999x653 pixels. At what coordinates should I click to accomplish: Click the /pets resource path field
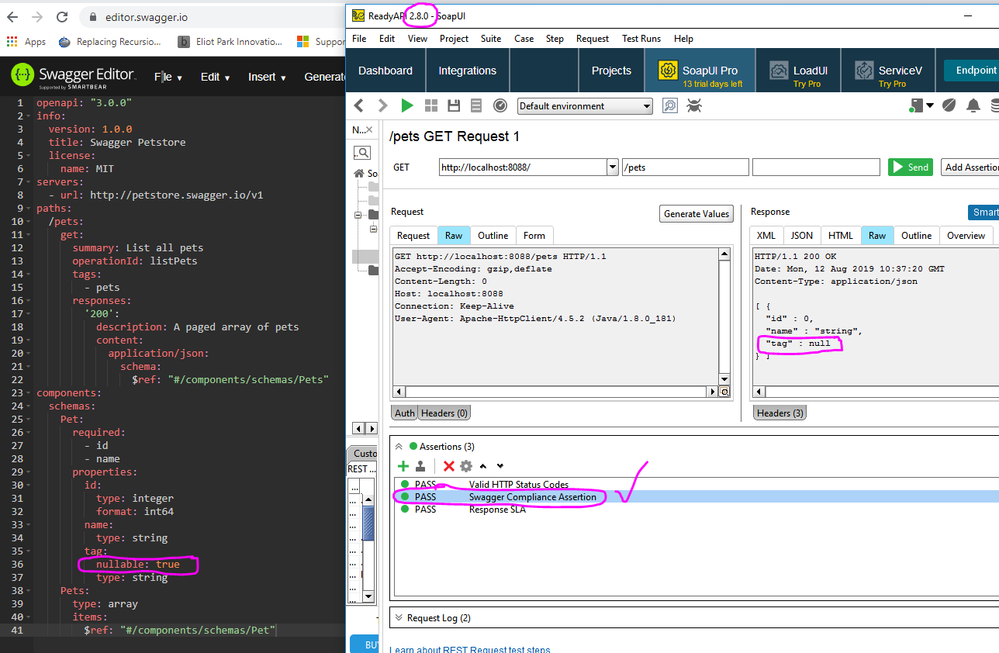(x=685, y=168)
